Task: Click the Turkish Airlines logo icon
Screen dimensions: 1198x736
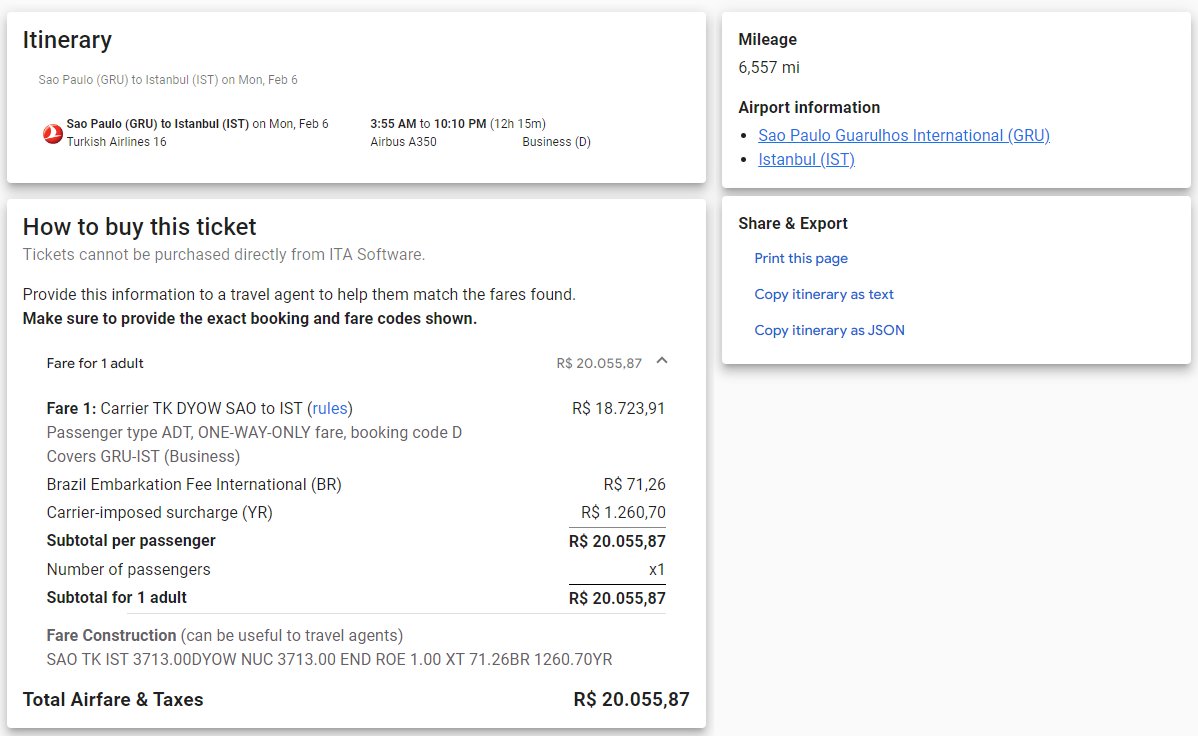Action: pos(53,134)
